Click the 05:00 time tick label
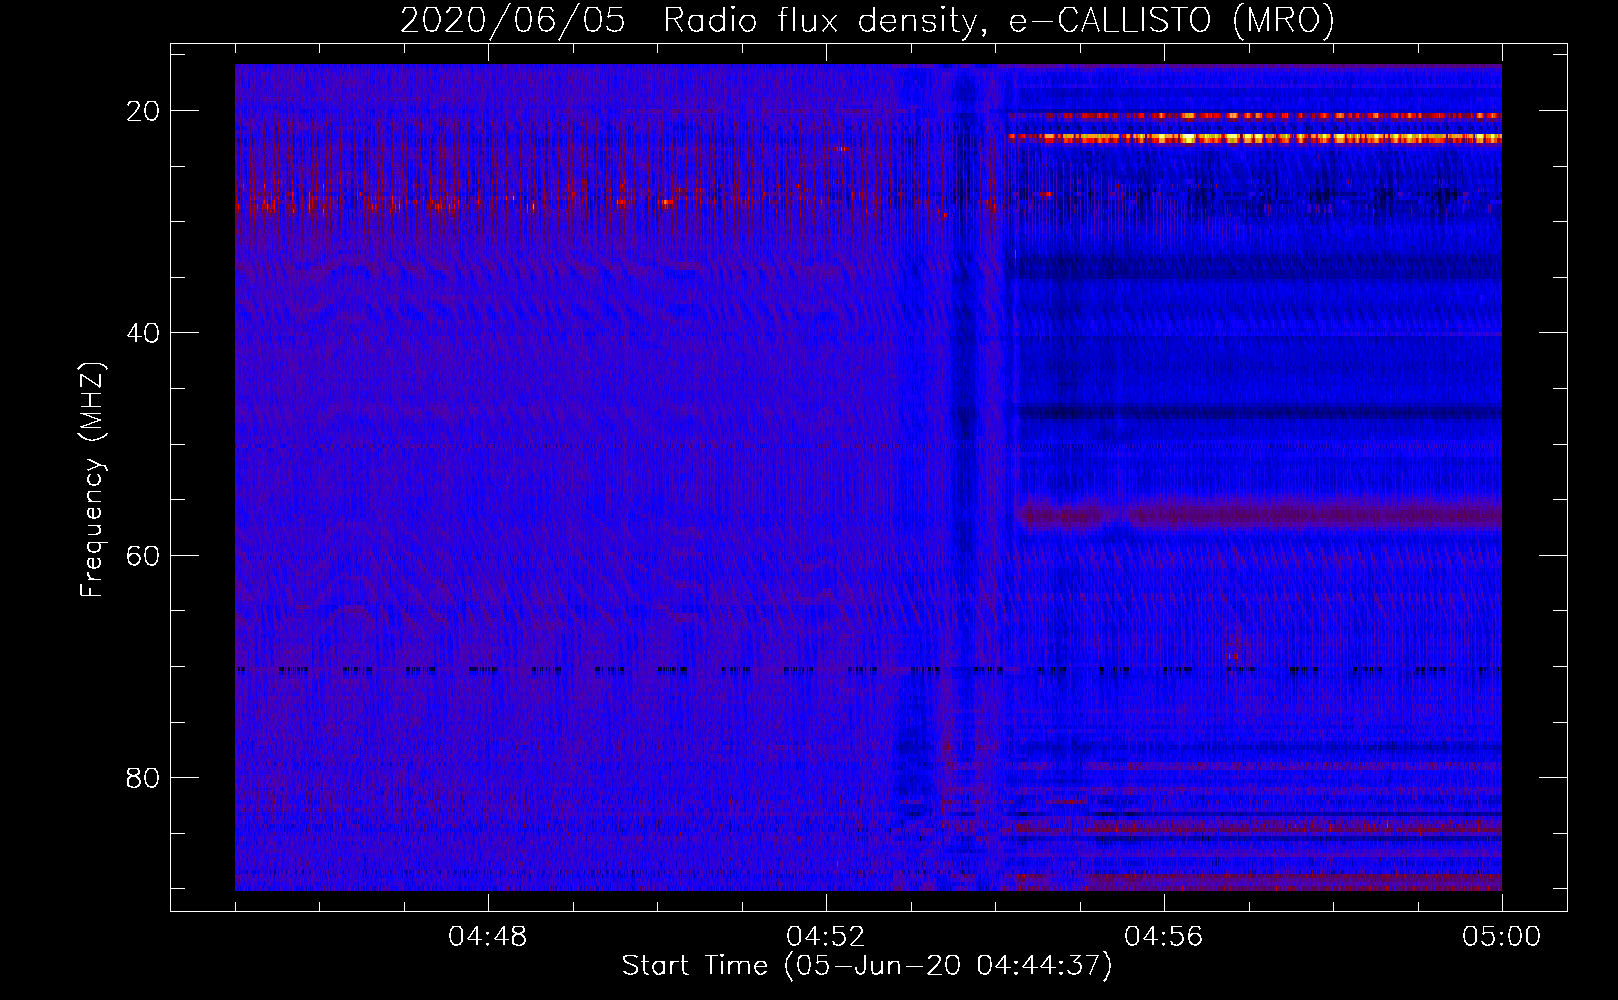Image resolution: width=1618 pixels, height=1000 pixels. coord(1502,937)
